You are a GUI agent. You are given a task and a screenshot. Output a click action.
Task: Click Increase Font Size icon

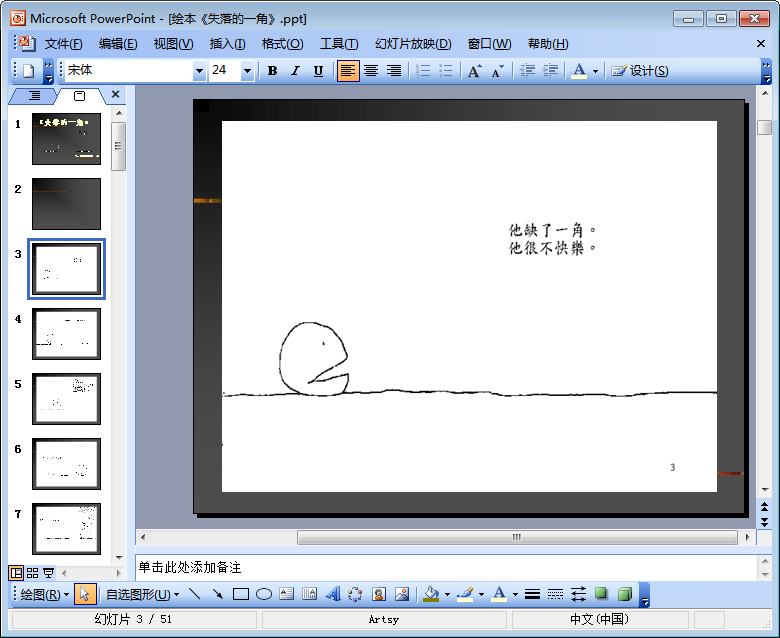(475, 71)
